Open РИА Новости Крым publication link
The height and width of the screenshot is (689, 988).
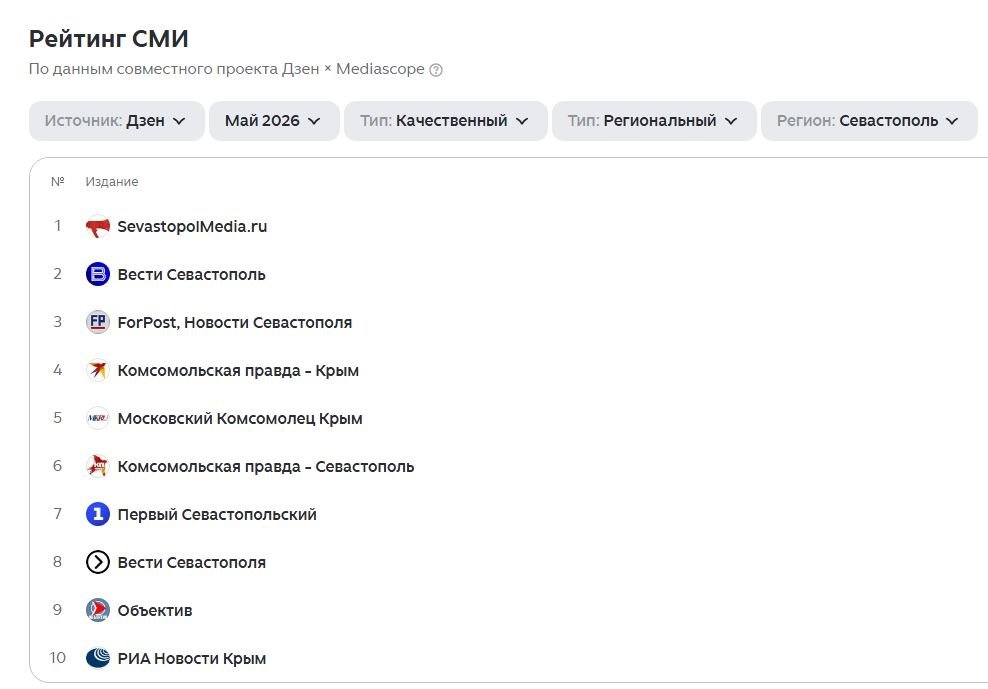(x=192, y=658)
